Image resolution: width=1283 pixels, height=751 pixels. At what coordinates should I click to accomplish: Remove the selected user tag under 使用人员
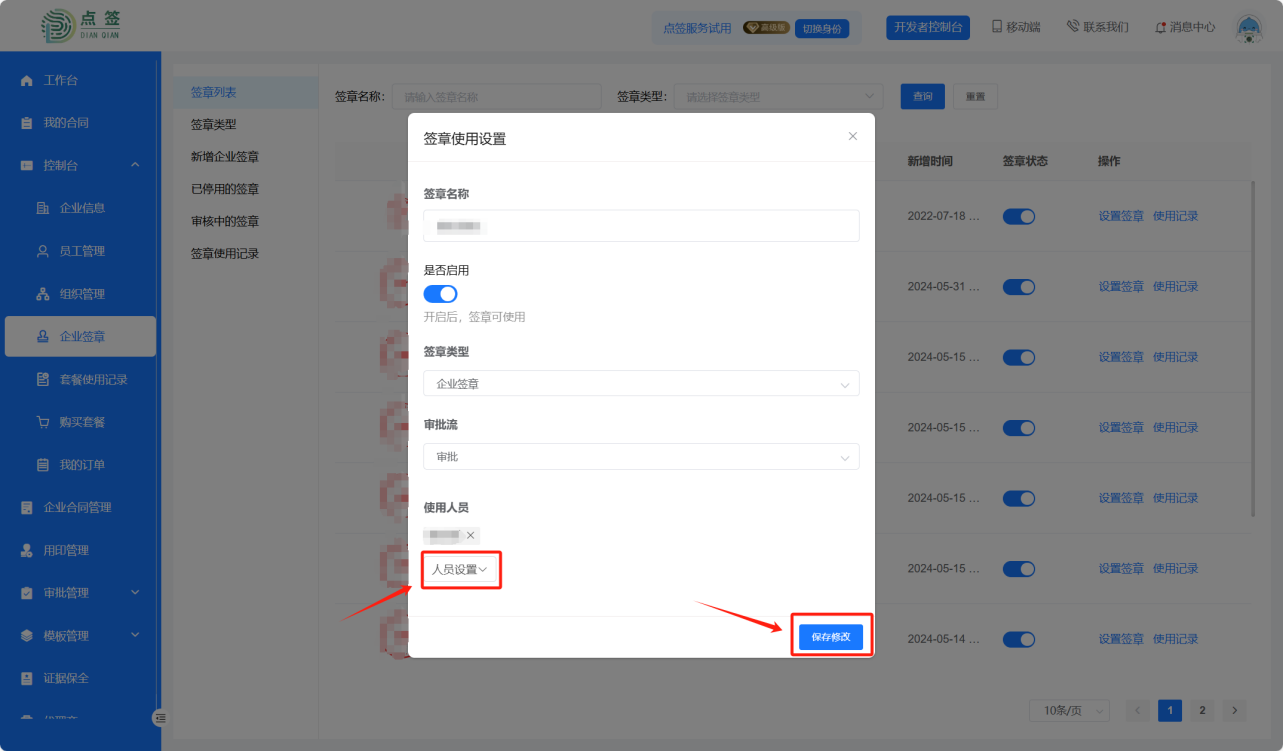[x=471, y=536]
